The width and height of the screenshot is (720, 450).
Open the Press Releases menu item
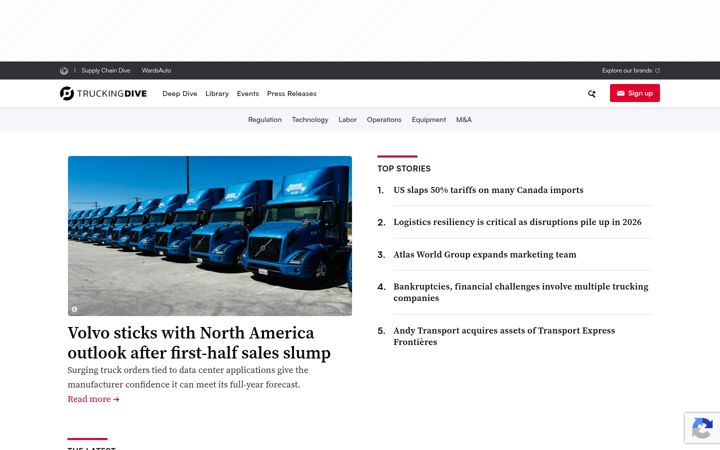(x=292, y=94)
